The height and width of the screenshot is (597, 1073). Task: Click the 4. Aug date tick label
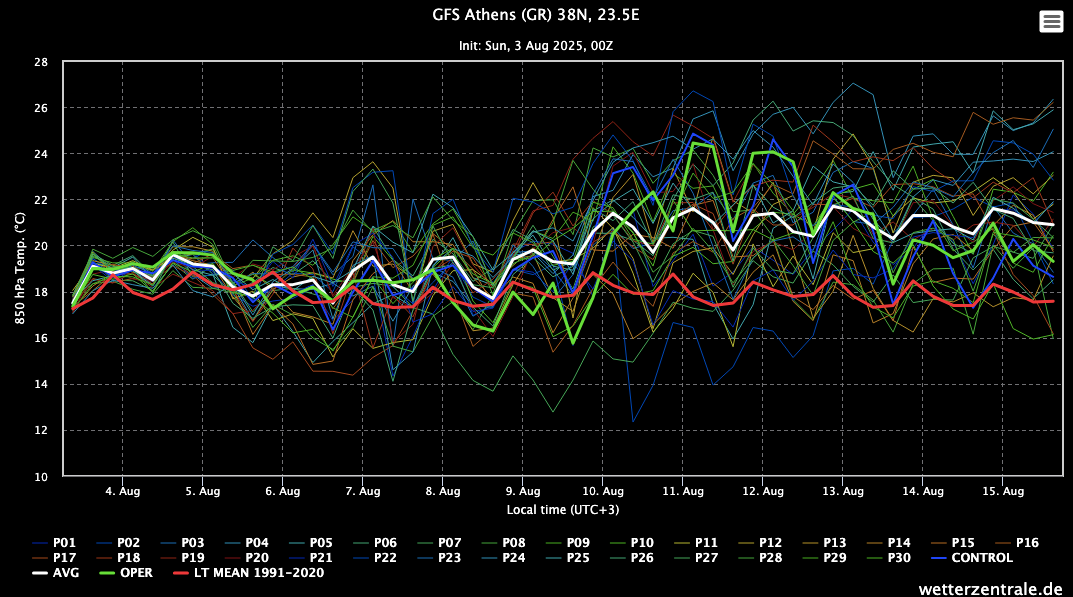[x=122, y=491]
